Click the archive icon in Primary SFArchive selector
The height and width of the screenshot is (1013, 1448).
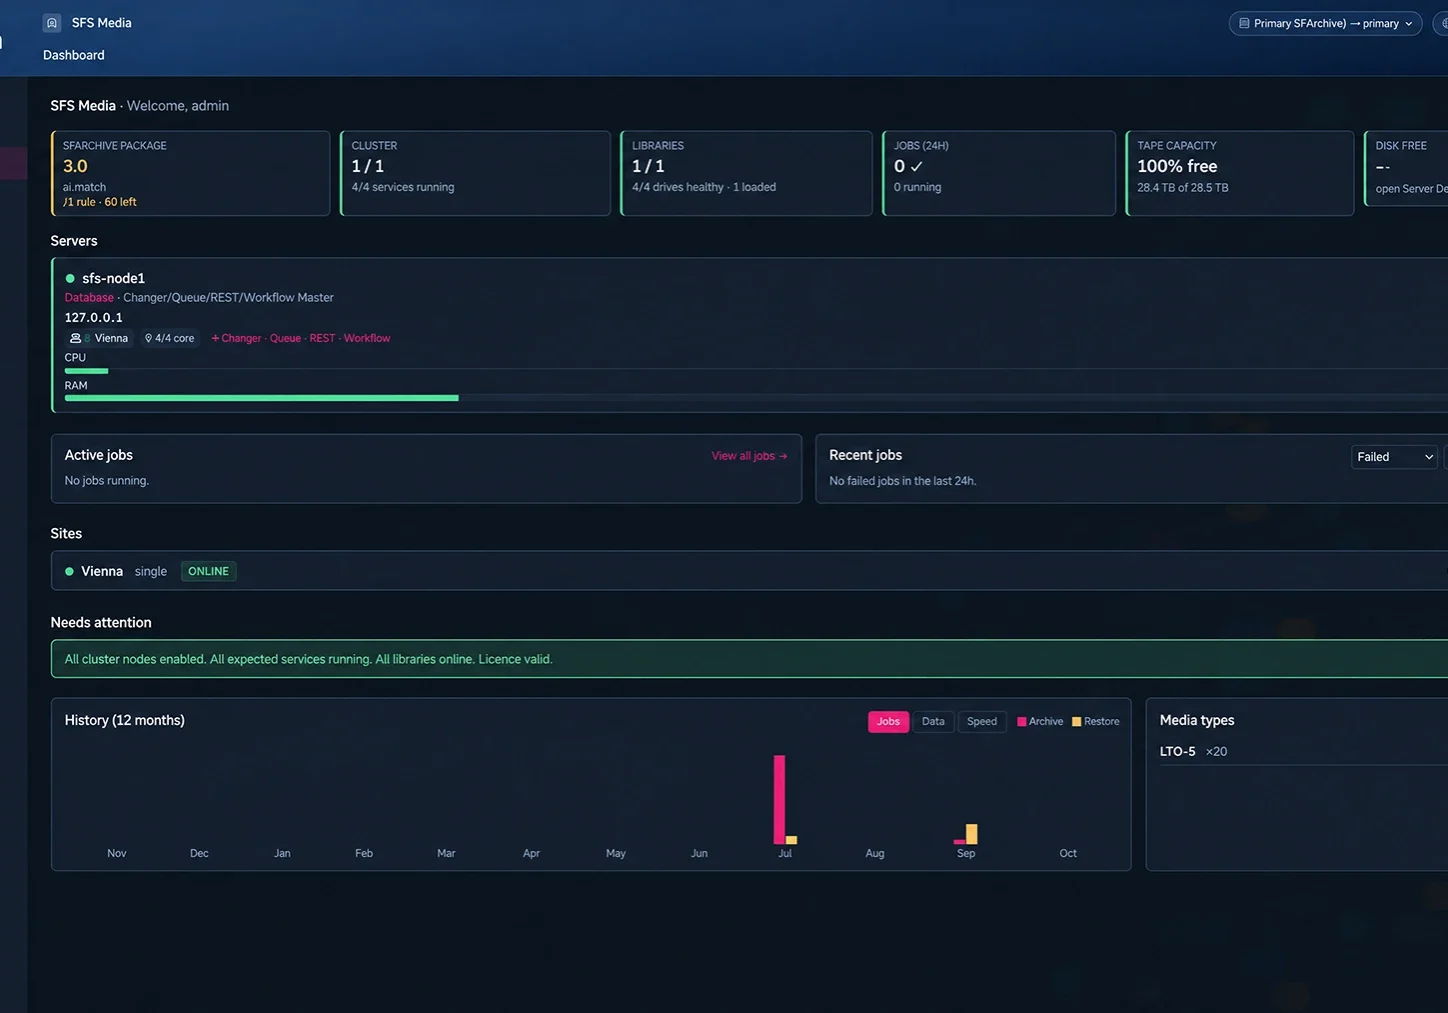[x=1244, y=23]
